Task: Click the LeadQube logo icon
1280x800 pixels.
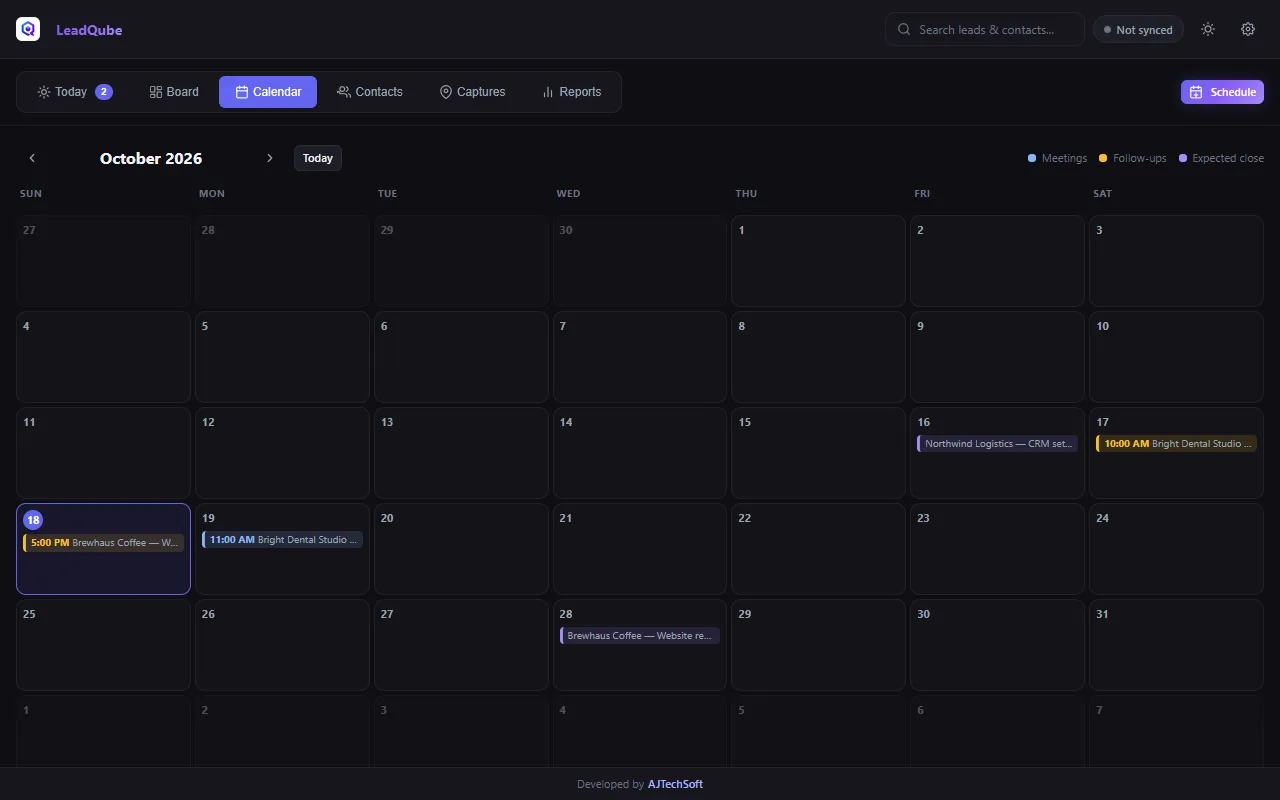Action: click(28, 29)
